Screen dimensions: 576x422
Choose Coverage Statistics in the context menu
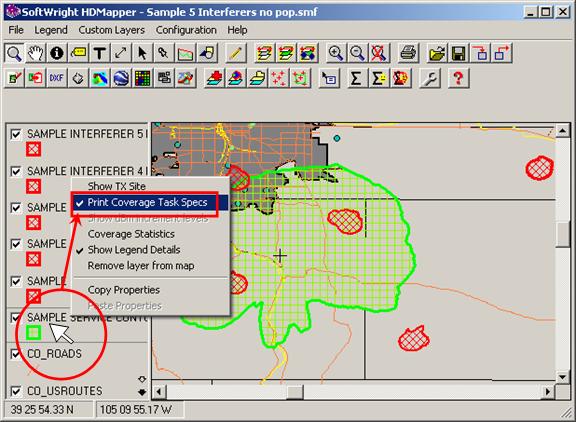point(151,234)
